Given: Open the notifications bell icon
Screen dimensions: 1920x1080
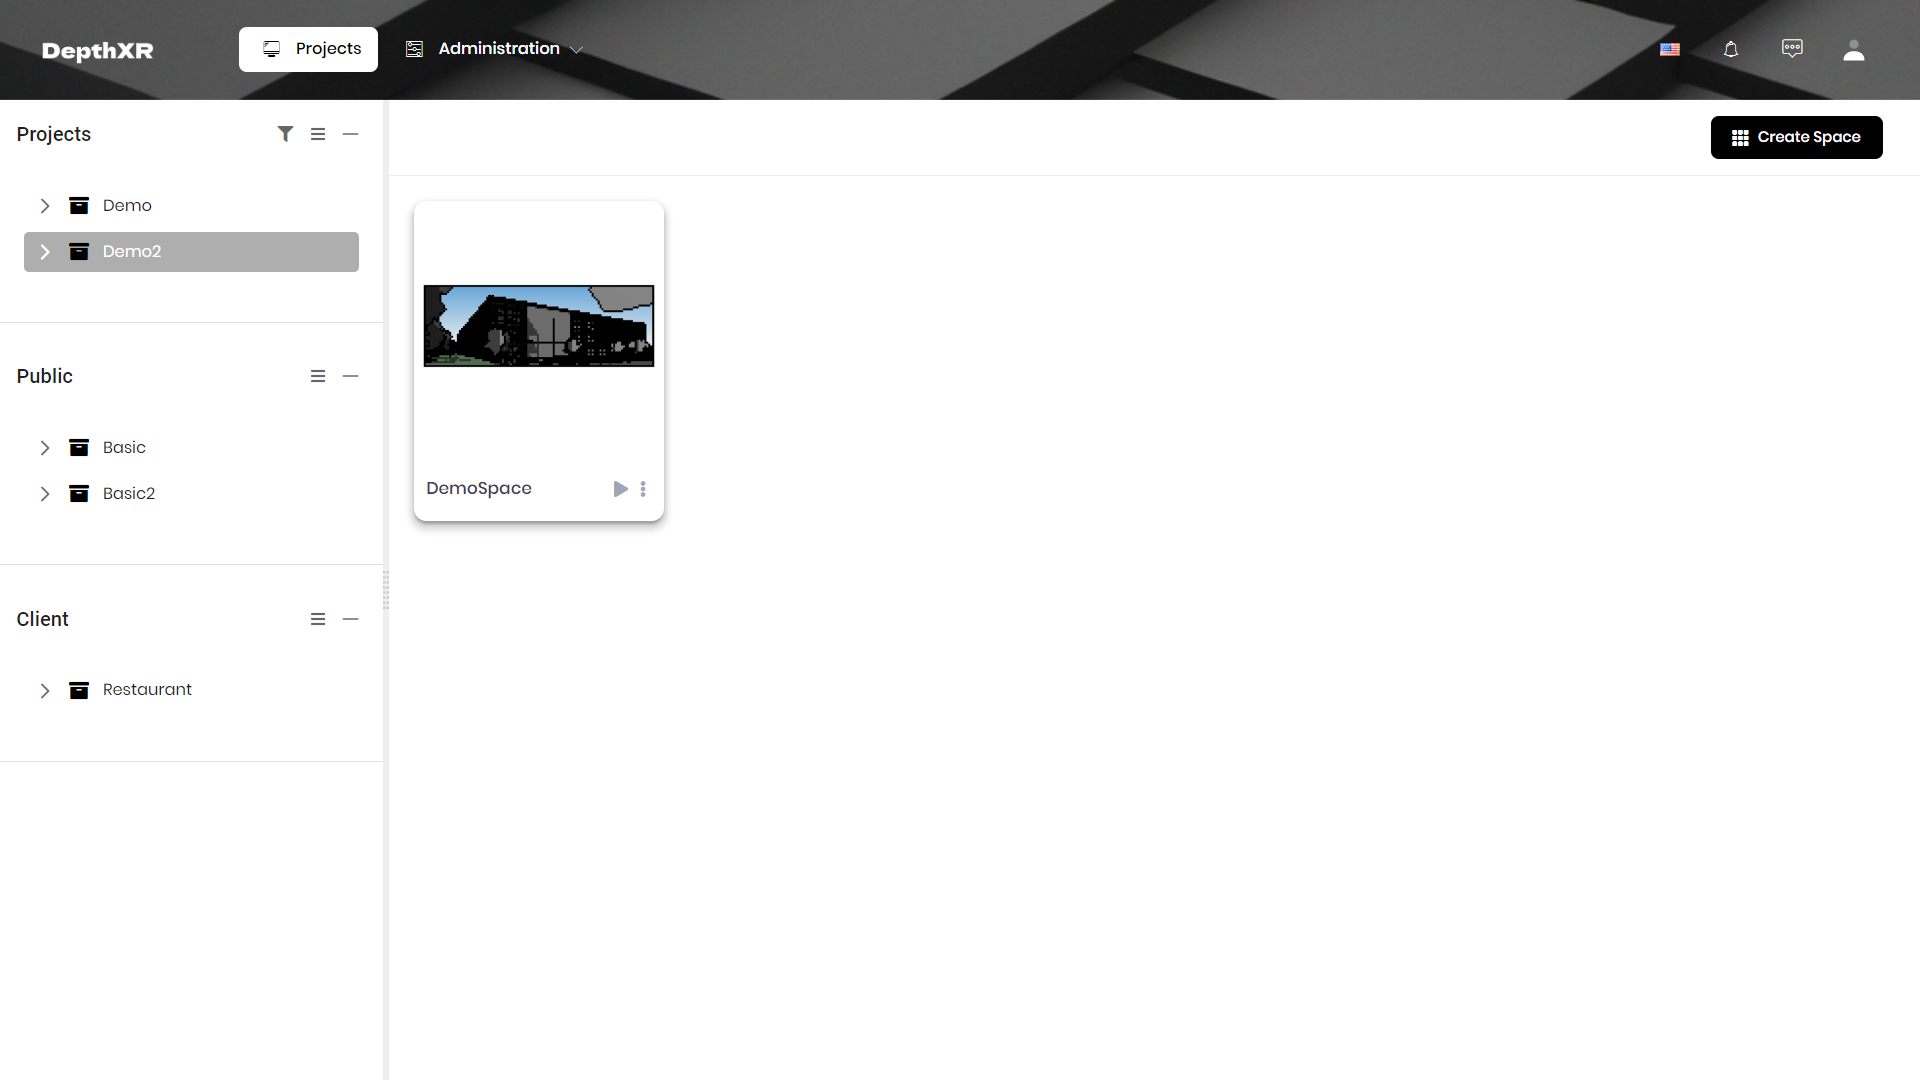Looking at the screenshot, I should tap(1731, 50).
